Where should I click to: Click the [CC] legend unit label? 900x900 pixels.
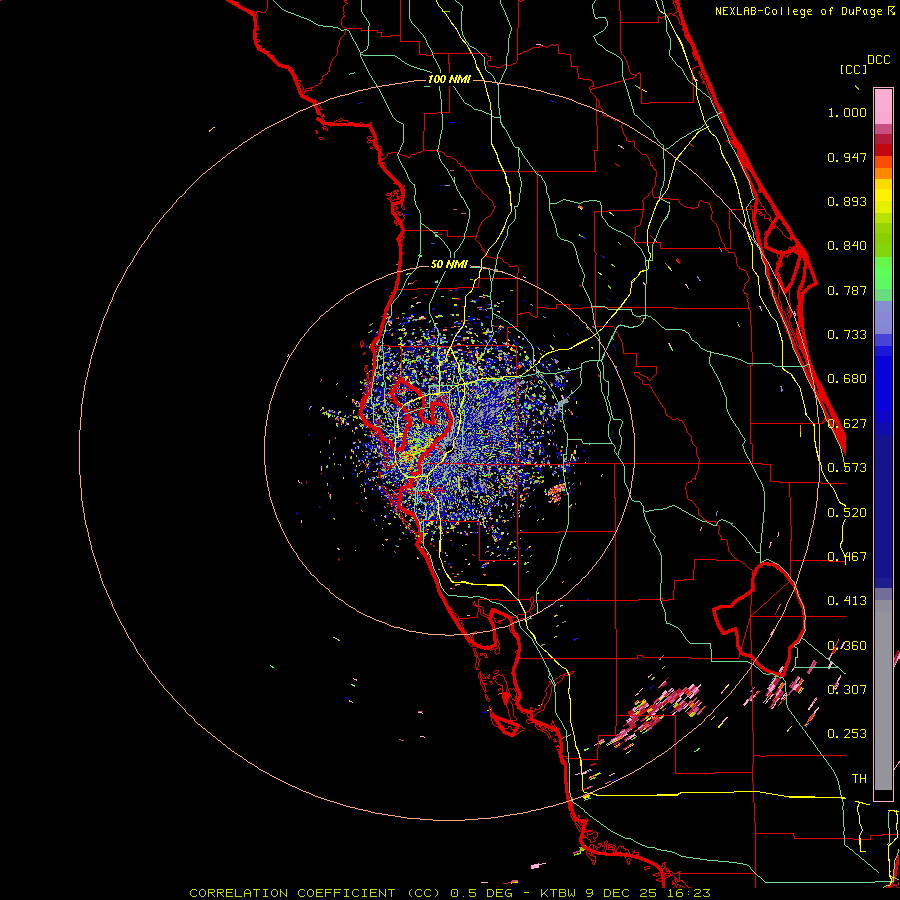point(853,69)
